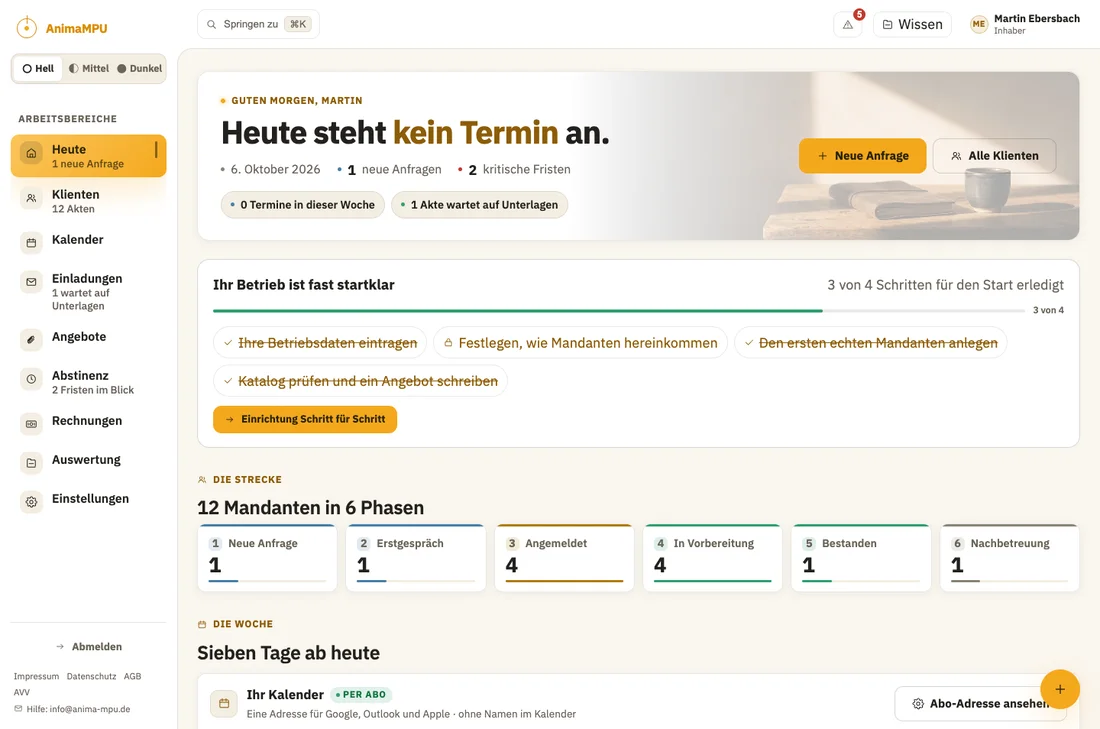The width and height of the screenshot is (1100, 729).
Task: Click Katalog prüfen und ein Angebot schreiben step
Action: click(x=360, y=381)
